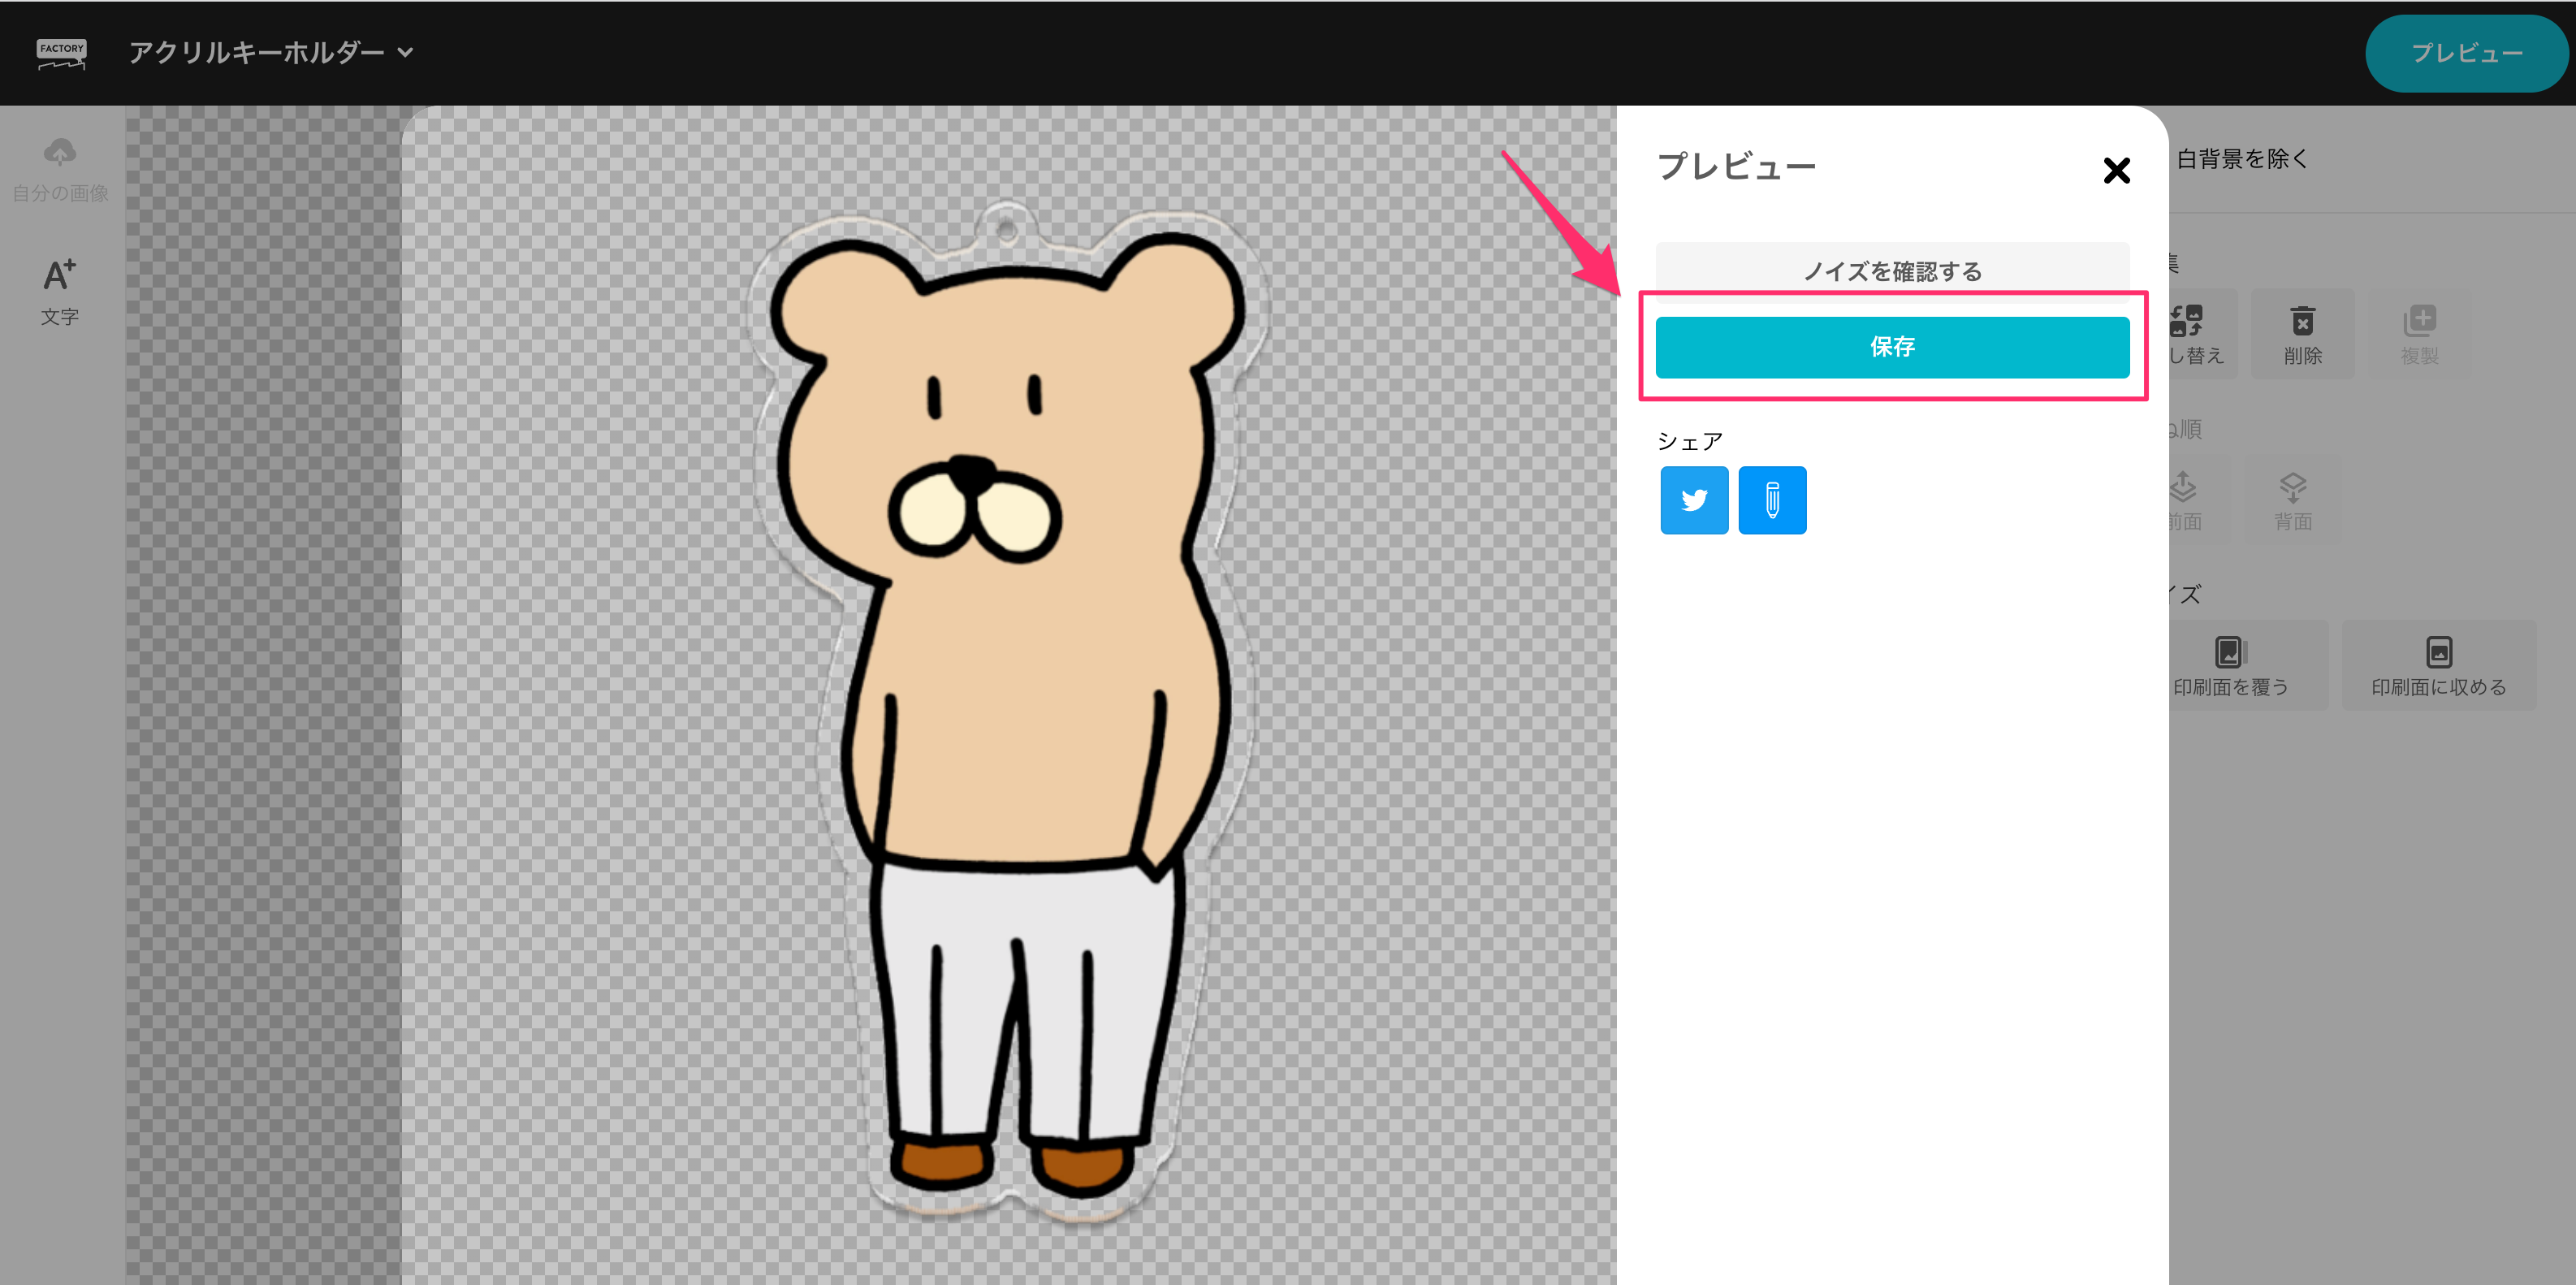Open the アクリルキーホルダー product title menu
The image size is (2576, 1285).
pos(256,53)
